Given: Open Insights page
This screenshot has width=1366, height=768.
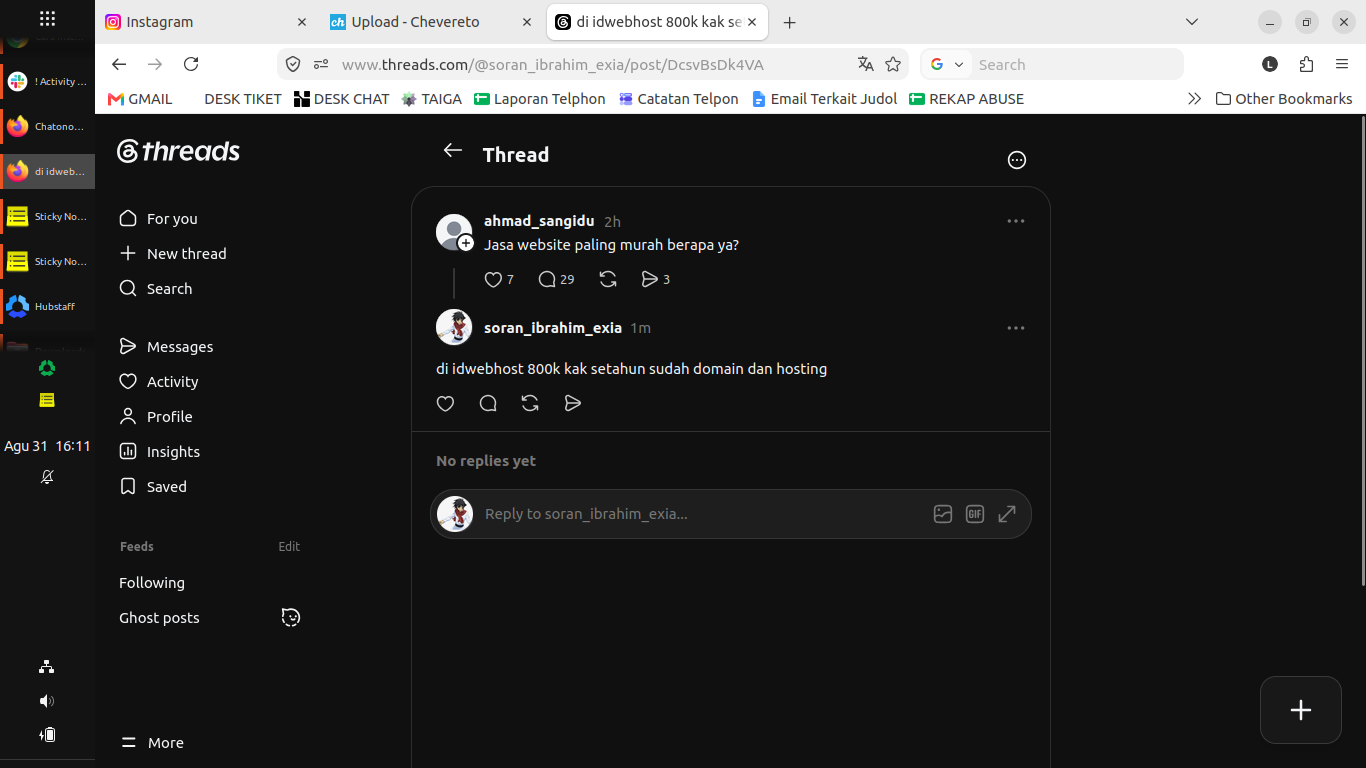Looking at the screenshot, I should (160, 452).
